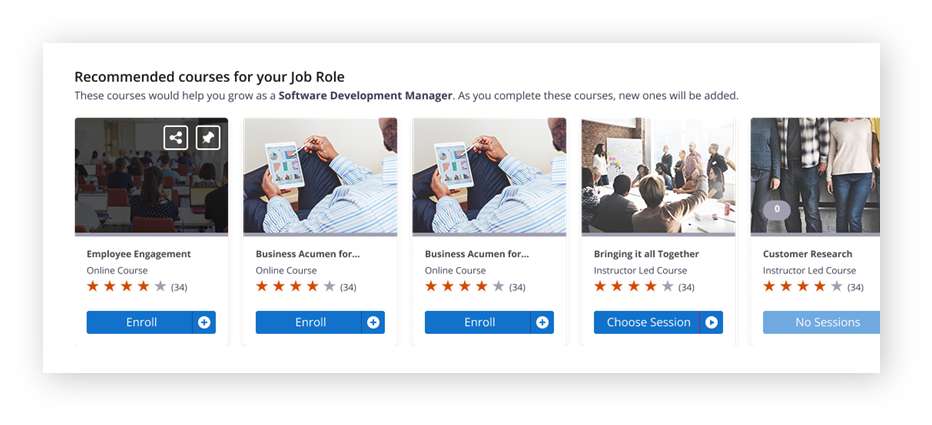Click the fifth star under Bringing it all Together
Screen dimensions: 932x425
667,287
